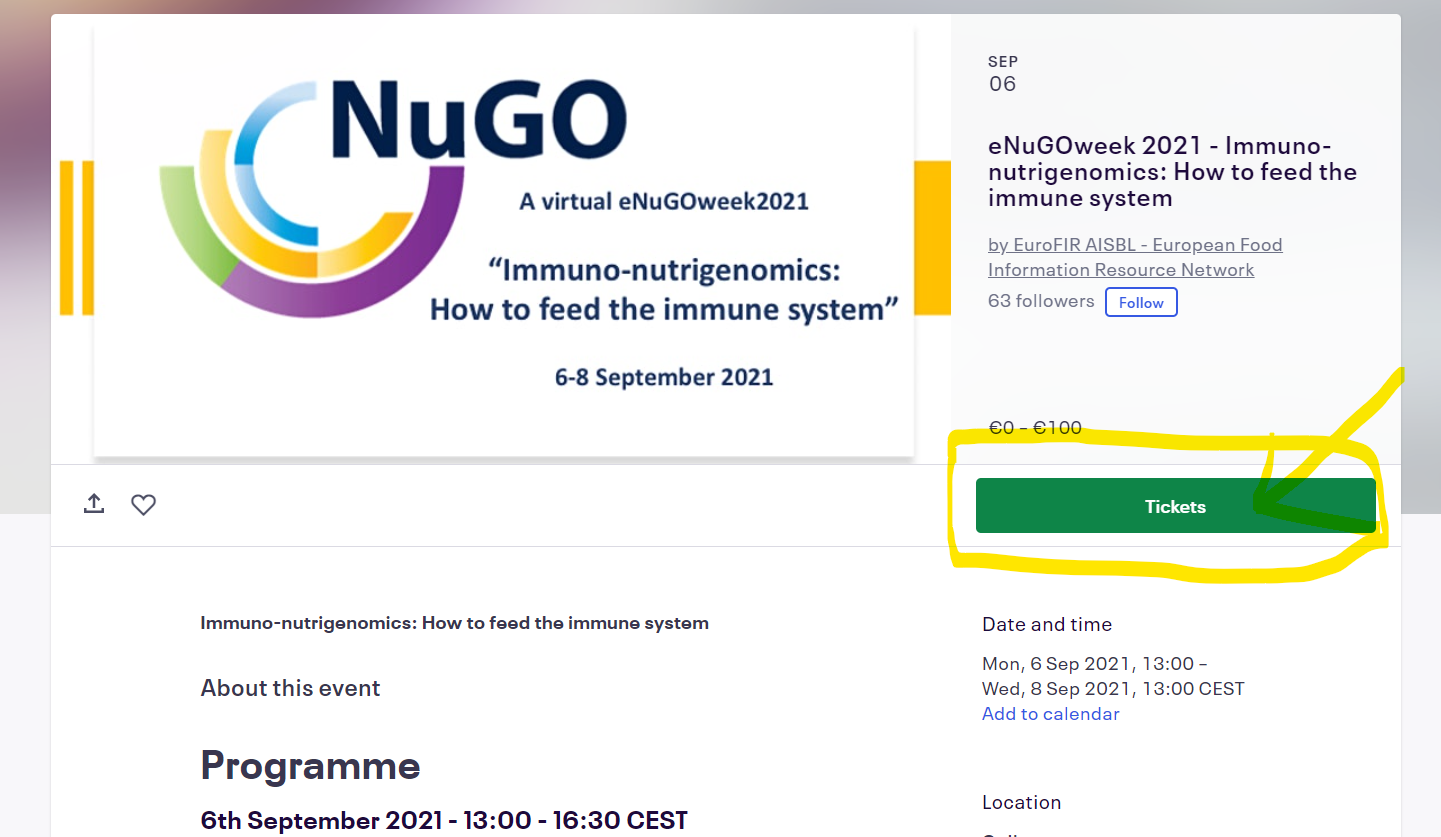
Task: Select the '6th September 2021 - 13:00 - 16:30 CEST' line
Action: tap(444, 821)
